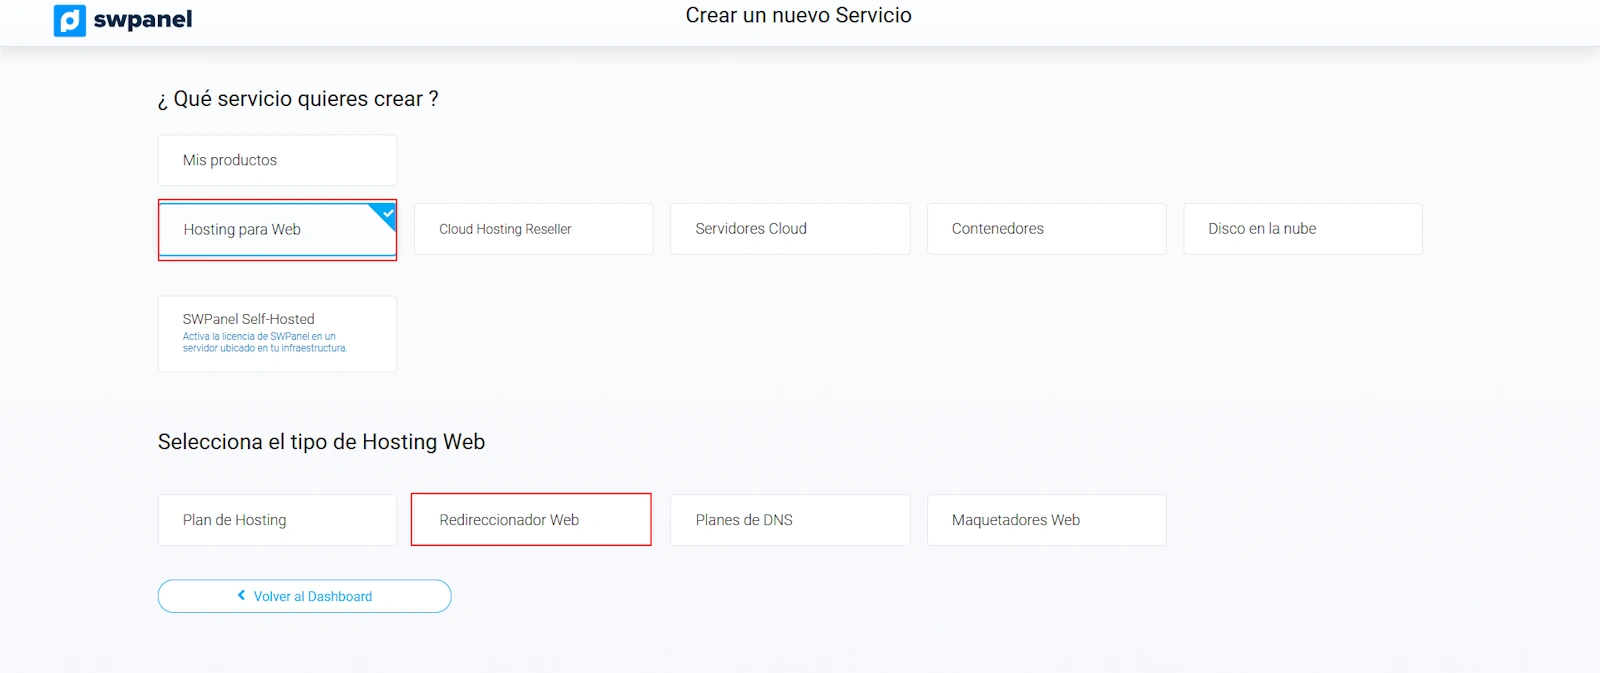Image resolution: width=1600 pixels, height=673 pixels.
Task: Click the swpanel logo icon
Action: [x=69, y=20]
